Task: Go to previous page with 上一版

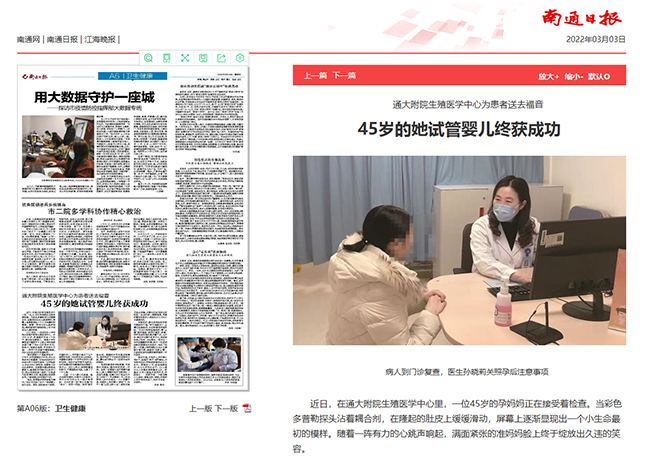Action: pos(201,408)
